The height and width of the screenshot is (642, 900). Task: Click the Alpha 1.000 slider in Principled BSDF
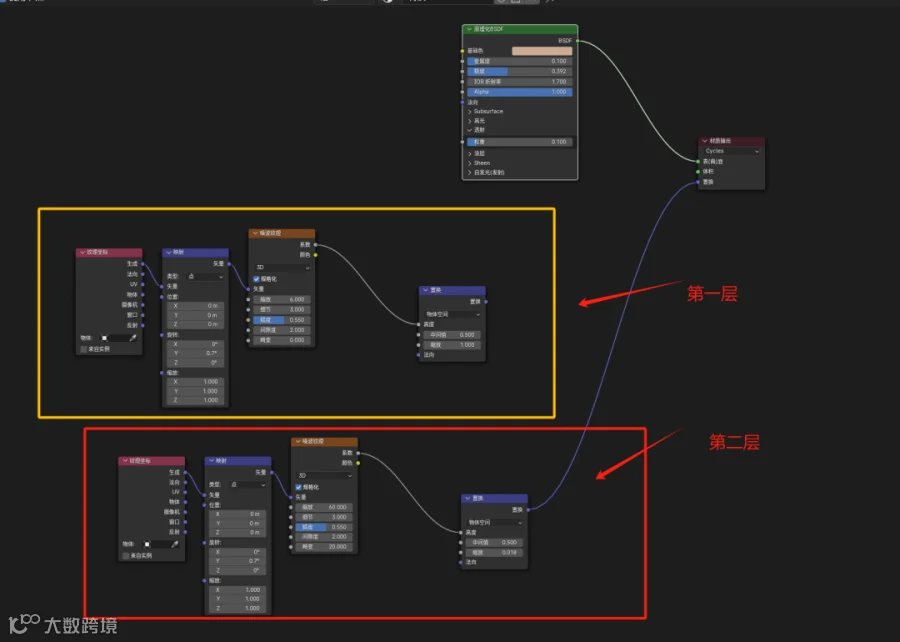coord(519,92)
